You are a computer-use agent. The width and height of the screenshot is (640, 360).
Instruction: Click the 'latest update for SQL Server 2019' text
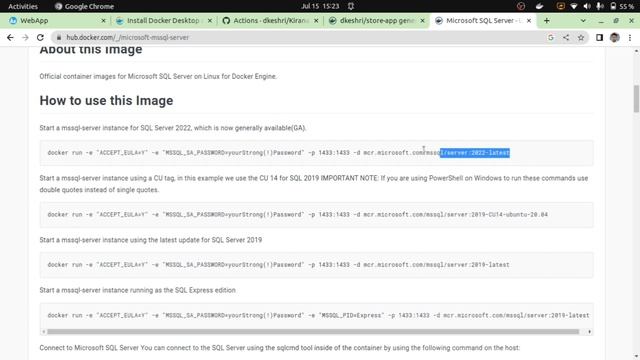point(151,240)
